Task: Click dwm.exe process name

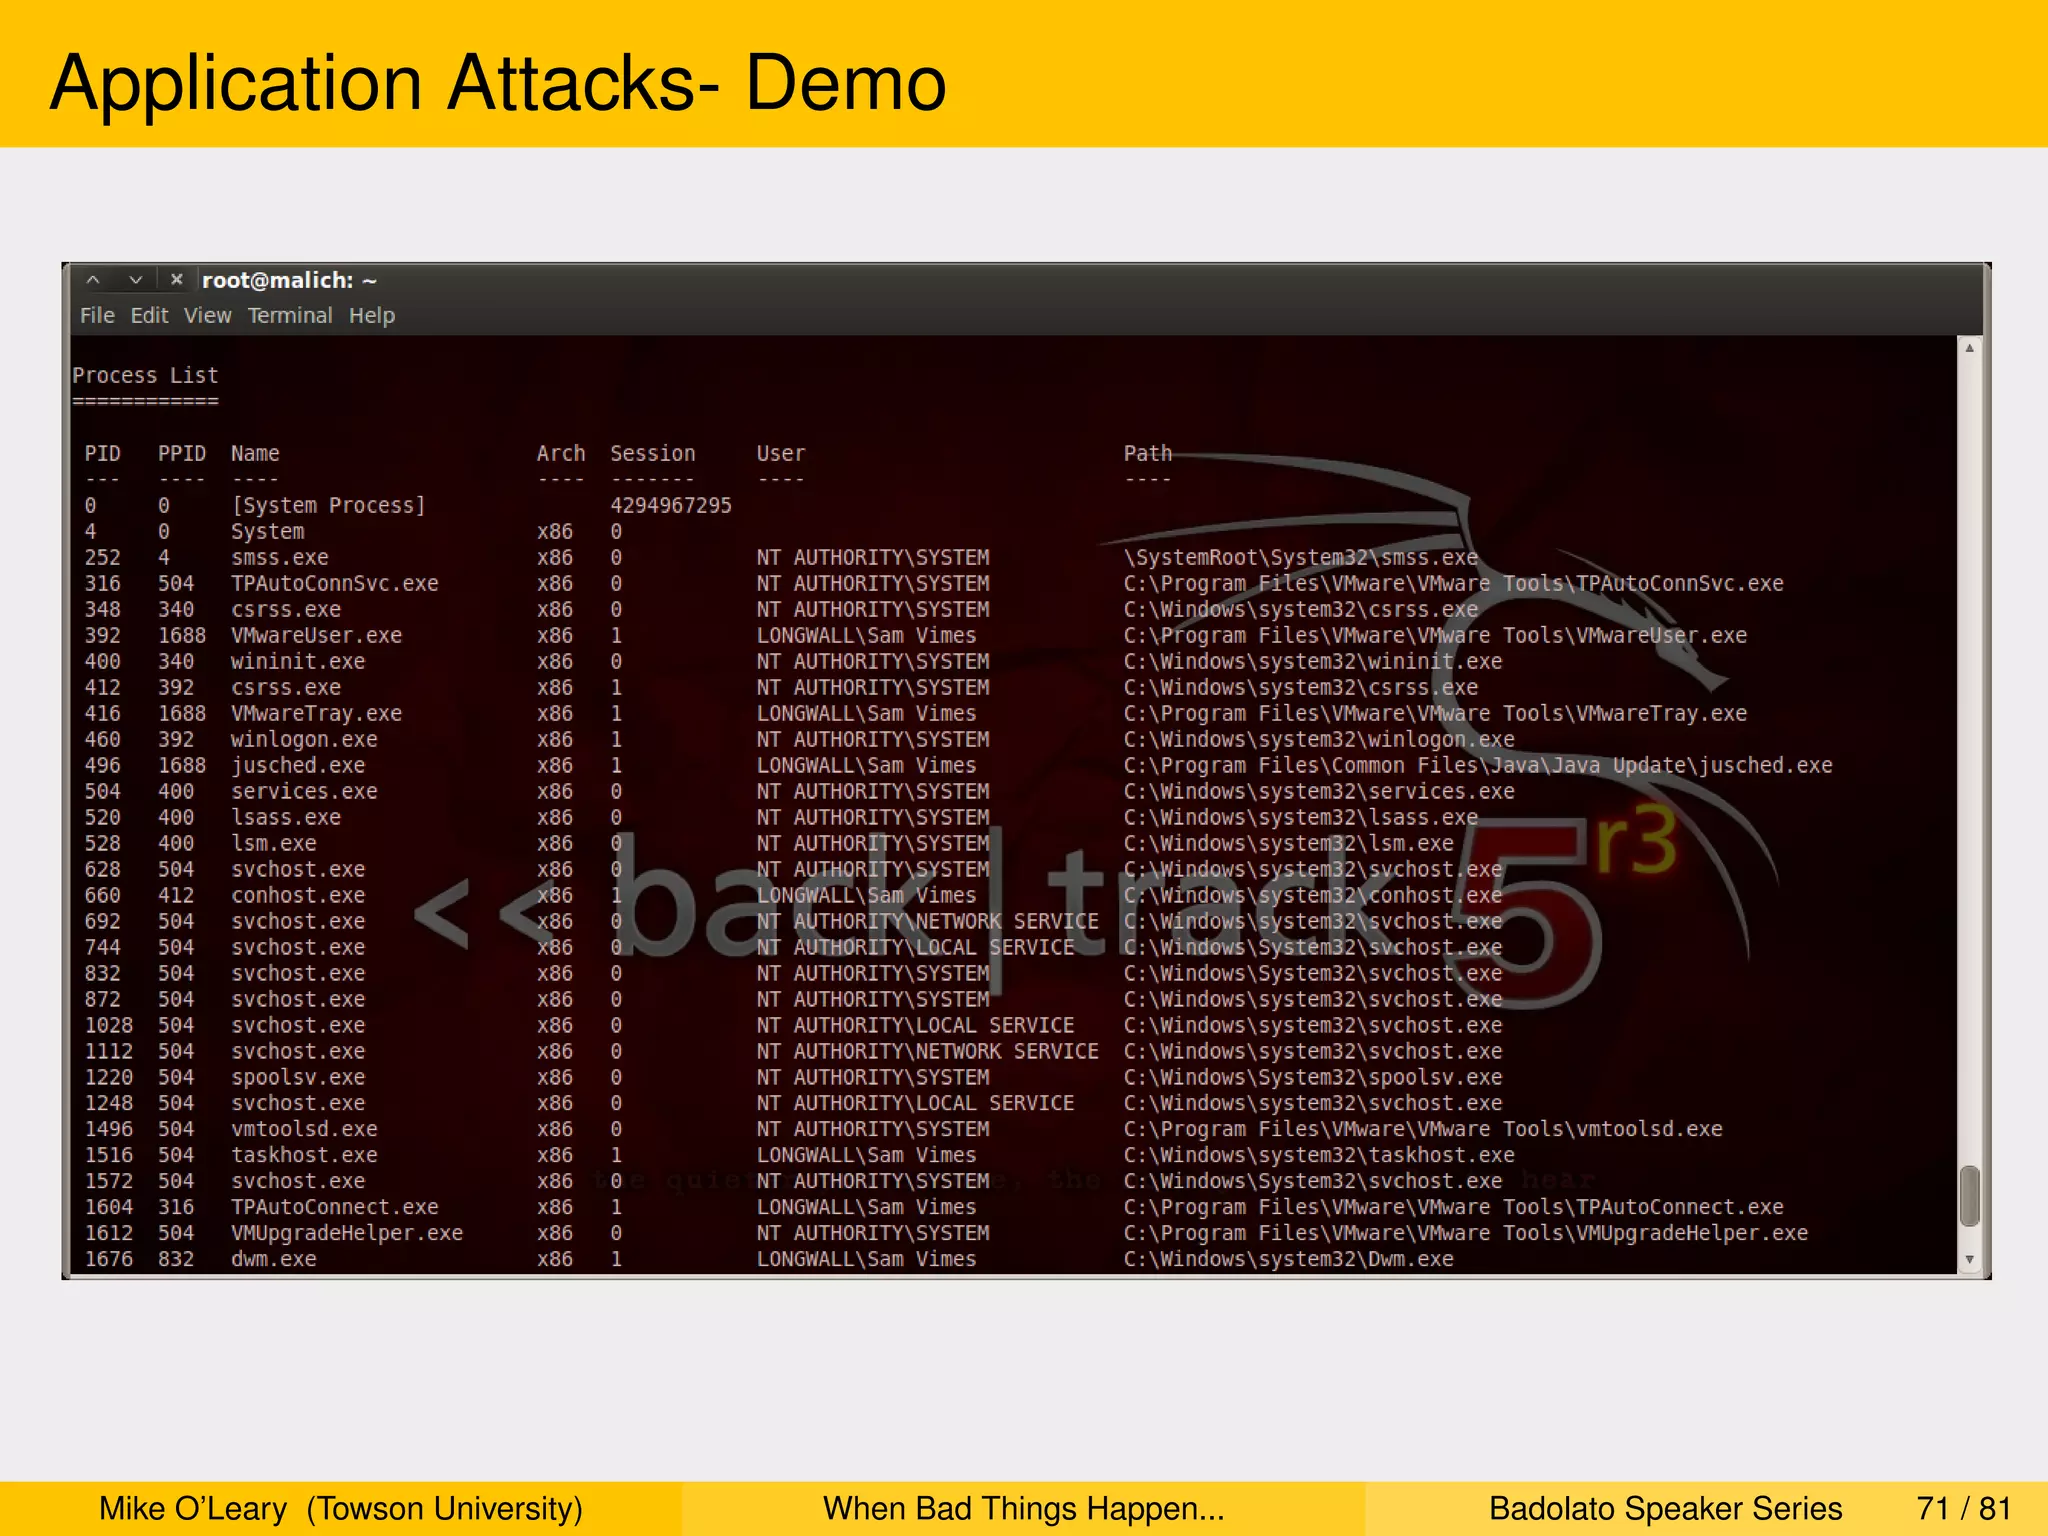Action: (x=274, y=1260)
